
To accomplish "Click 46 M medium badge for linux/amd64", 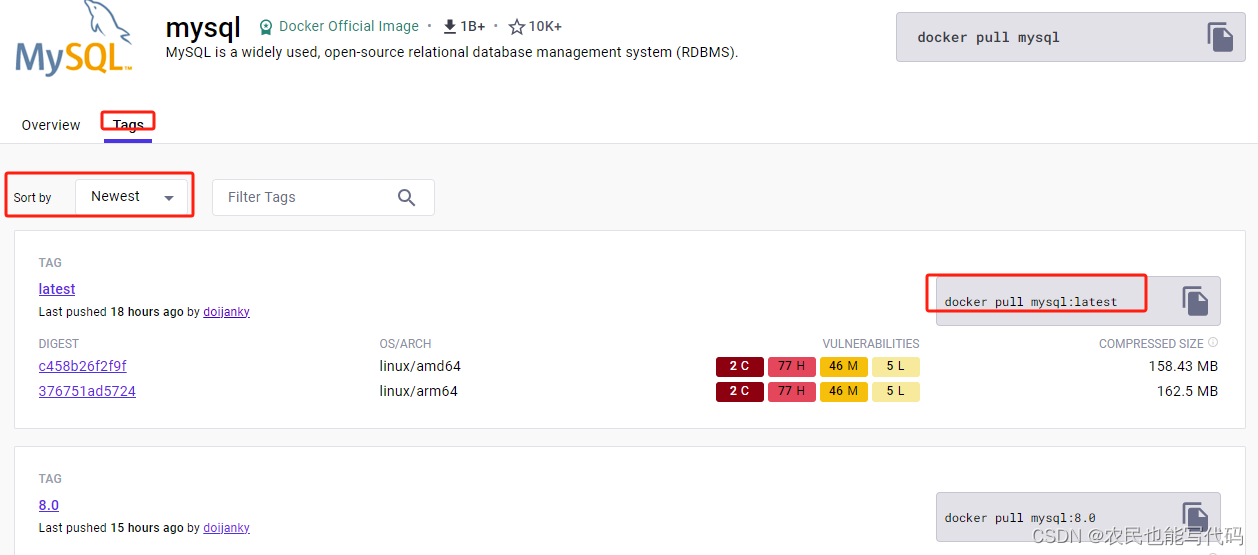I will [x=844, y=366].
